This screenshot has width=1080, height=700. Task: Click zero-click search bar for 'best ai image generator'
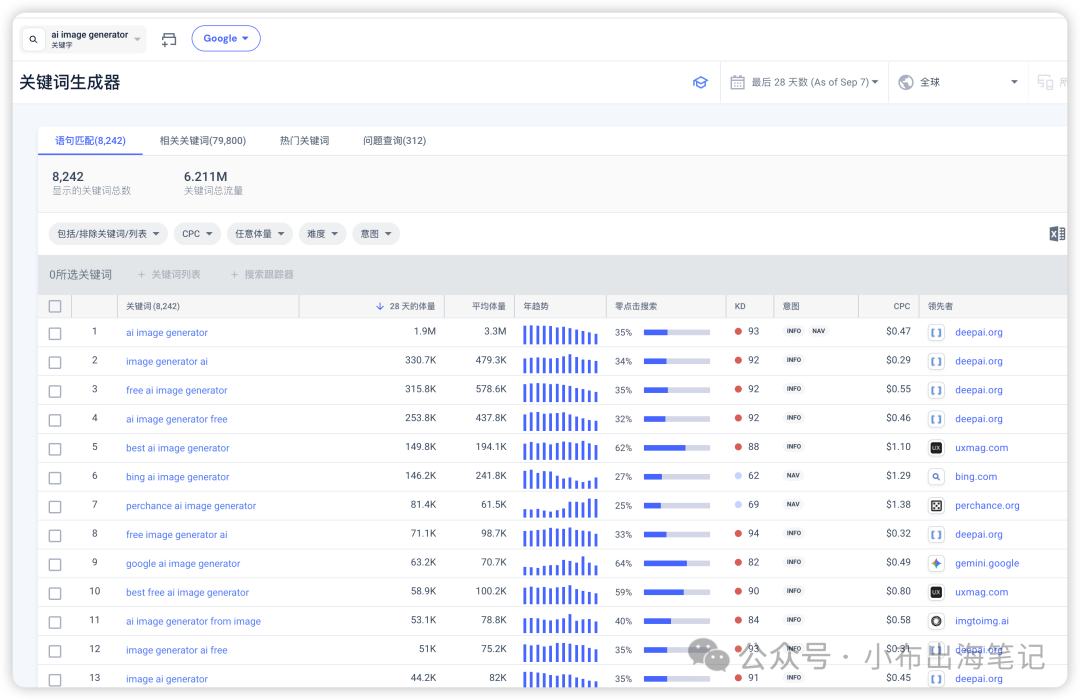[676, 448]
